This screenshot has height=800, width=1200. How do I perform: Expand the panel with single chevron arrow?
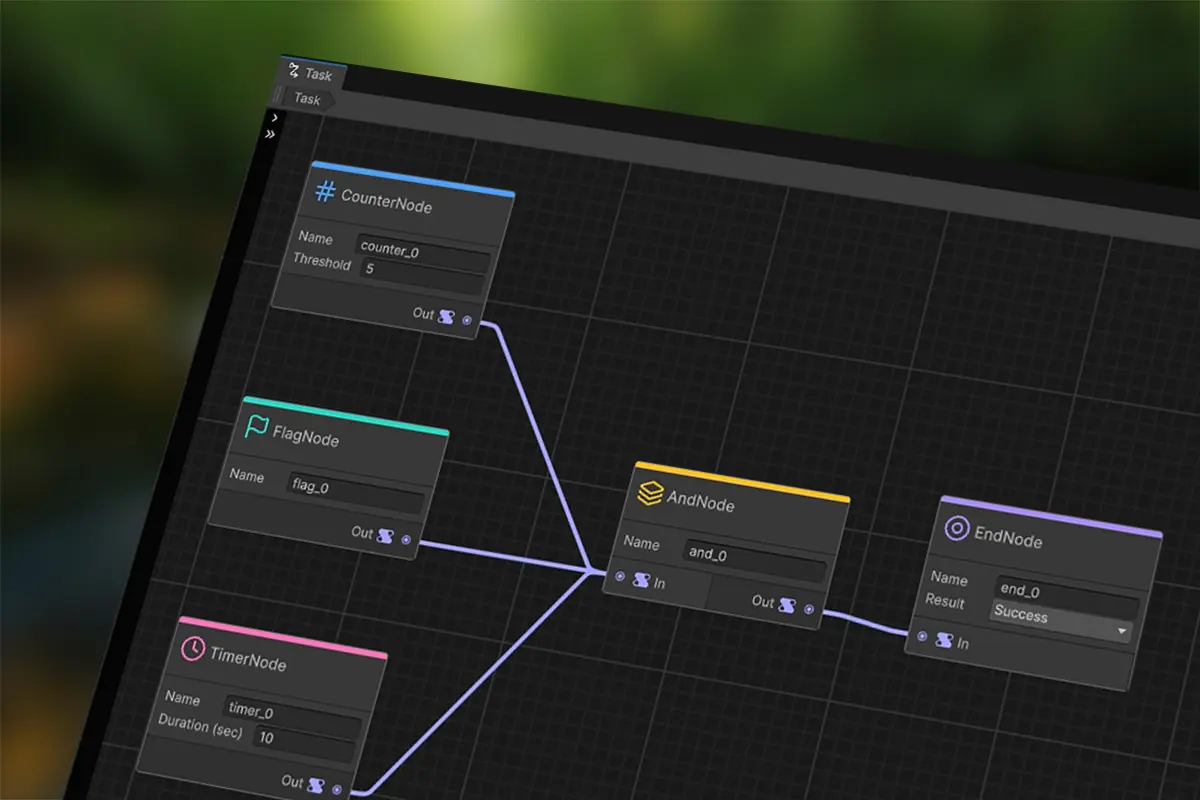(x=274, y=118)
